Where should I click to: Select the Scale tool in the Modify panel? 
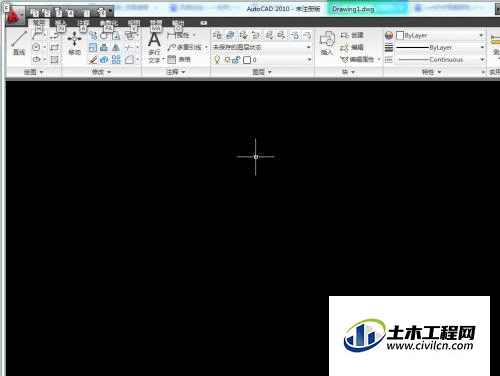93,47
